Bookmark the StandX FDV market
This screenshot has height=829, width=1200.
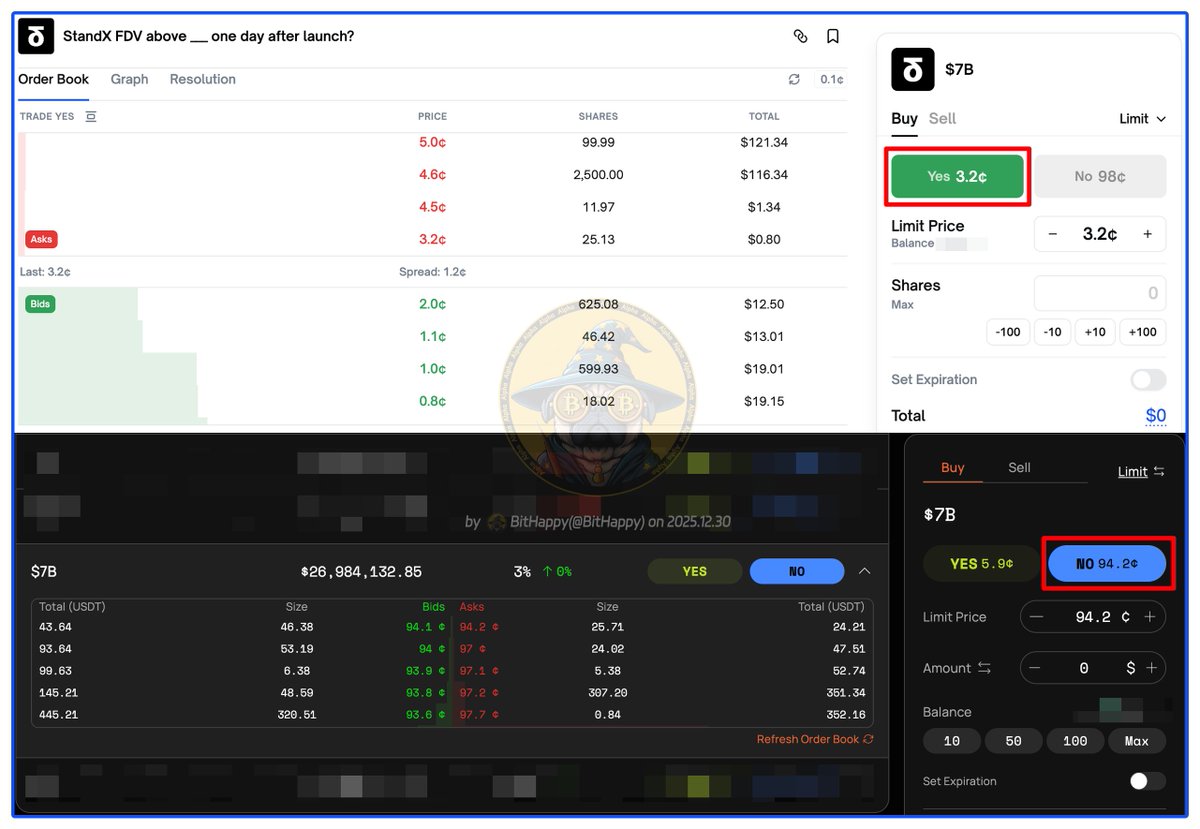832,36
